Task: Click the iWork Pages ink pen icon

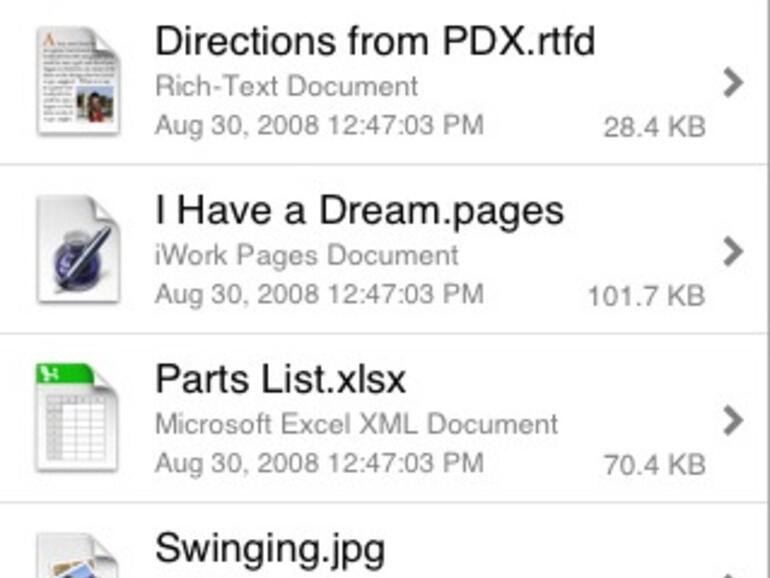Action: (77, 250)
